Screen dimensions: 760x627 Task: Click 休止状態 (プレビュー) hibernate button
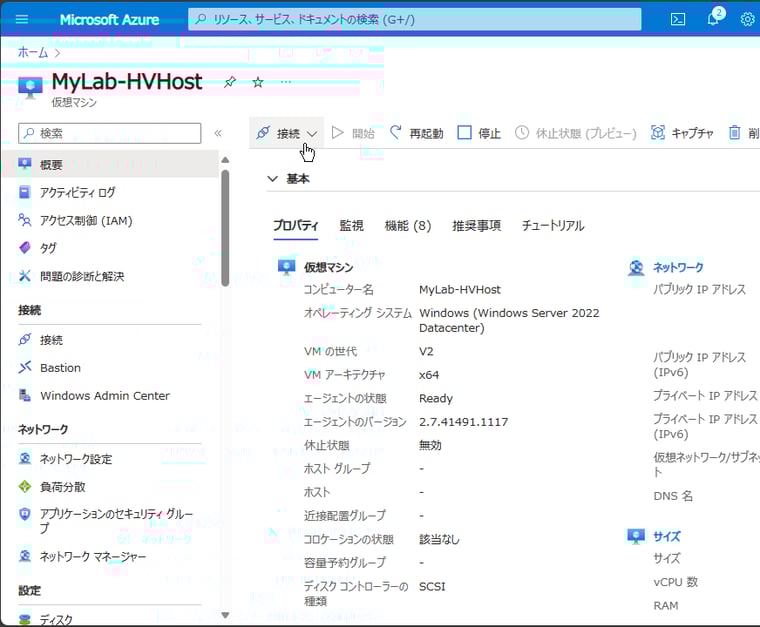click(575, 133)
